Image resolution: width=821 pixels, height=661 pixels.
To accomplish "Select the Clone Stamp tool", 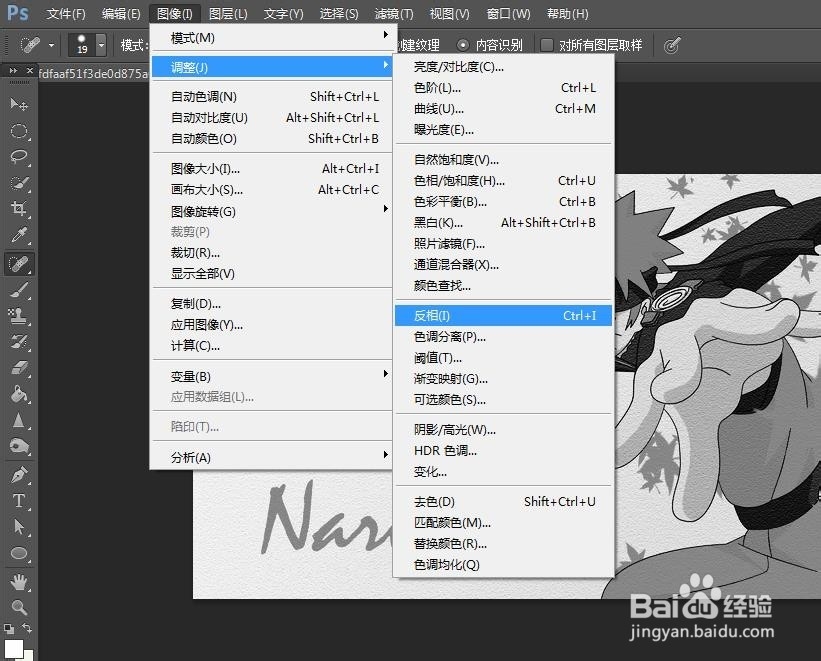I will 19,316.
